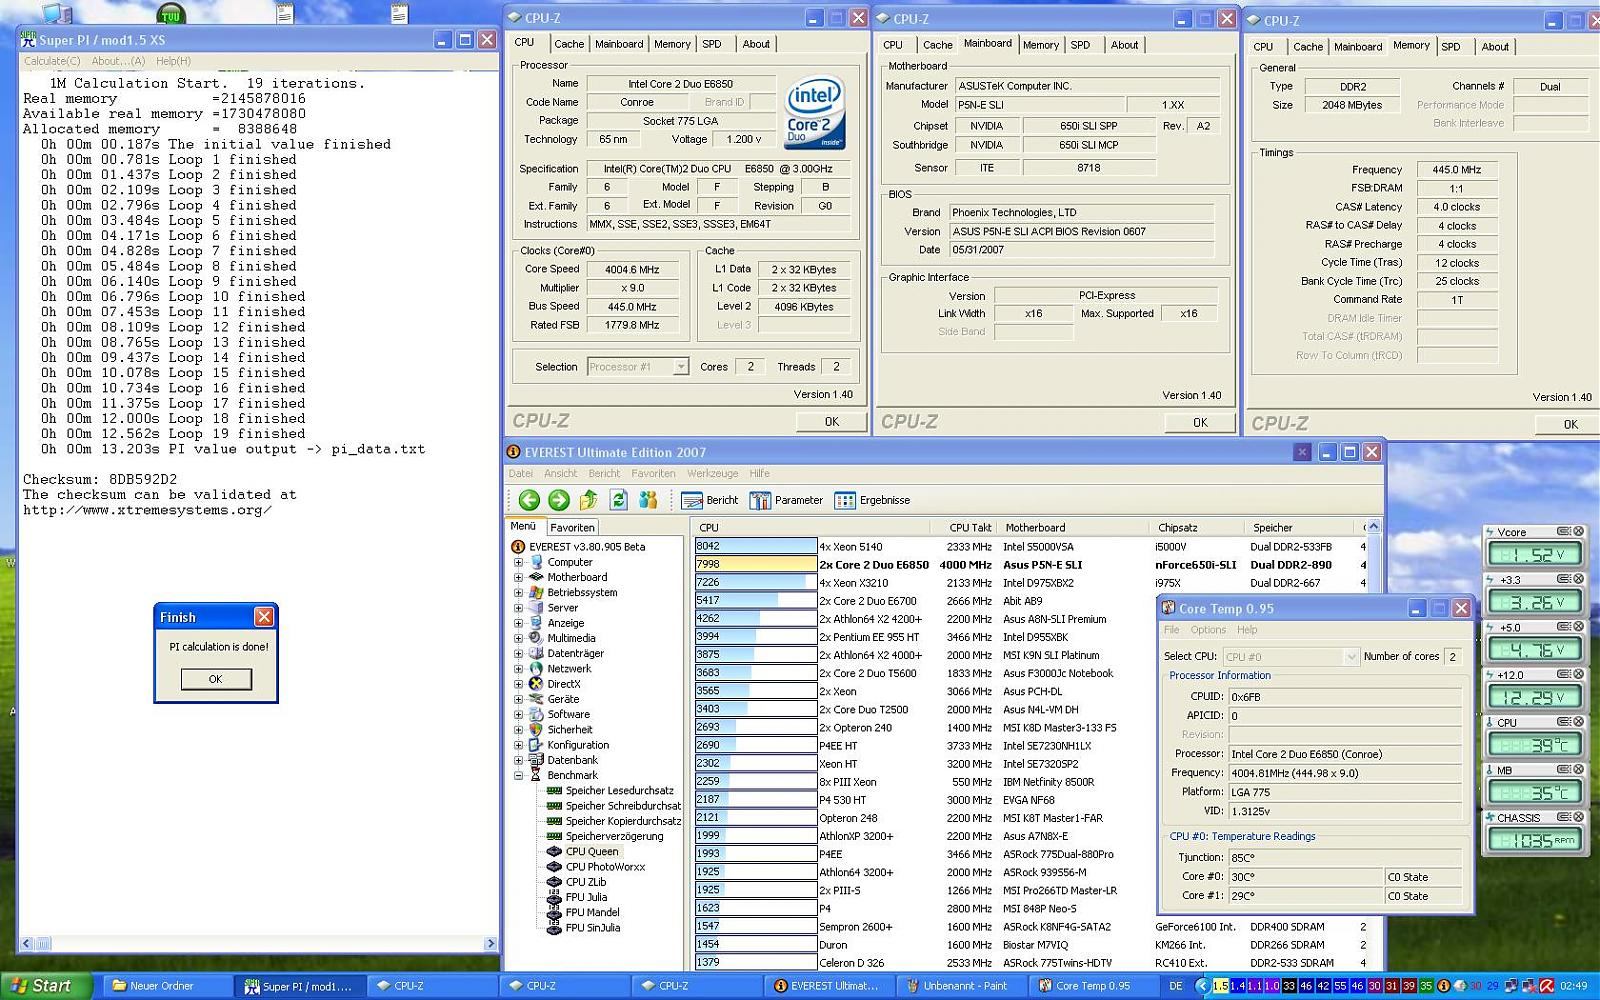Click the Super PI horizontal scrollbar right arrow
This screenshot has width=1600, height=1000.
490,943
